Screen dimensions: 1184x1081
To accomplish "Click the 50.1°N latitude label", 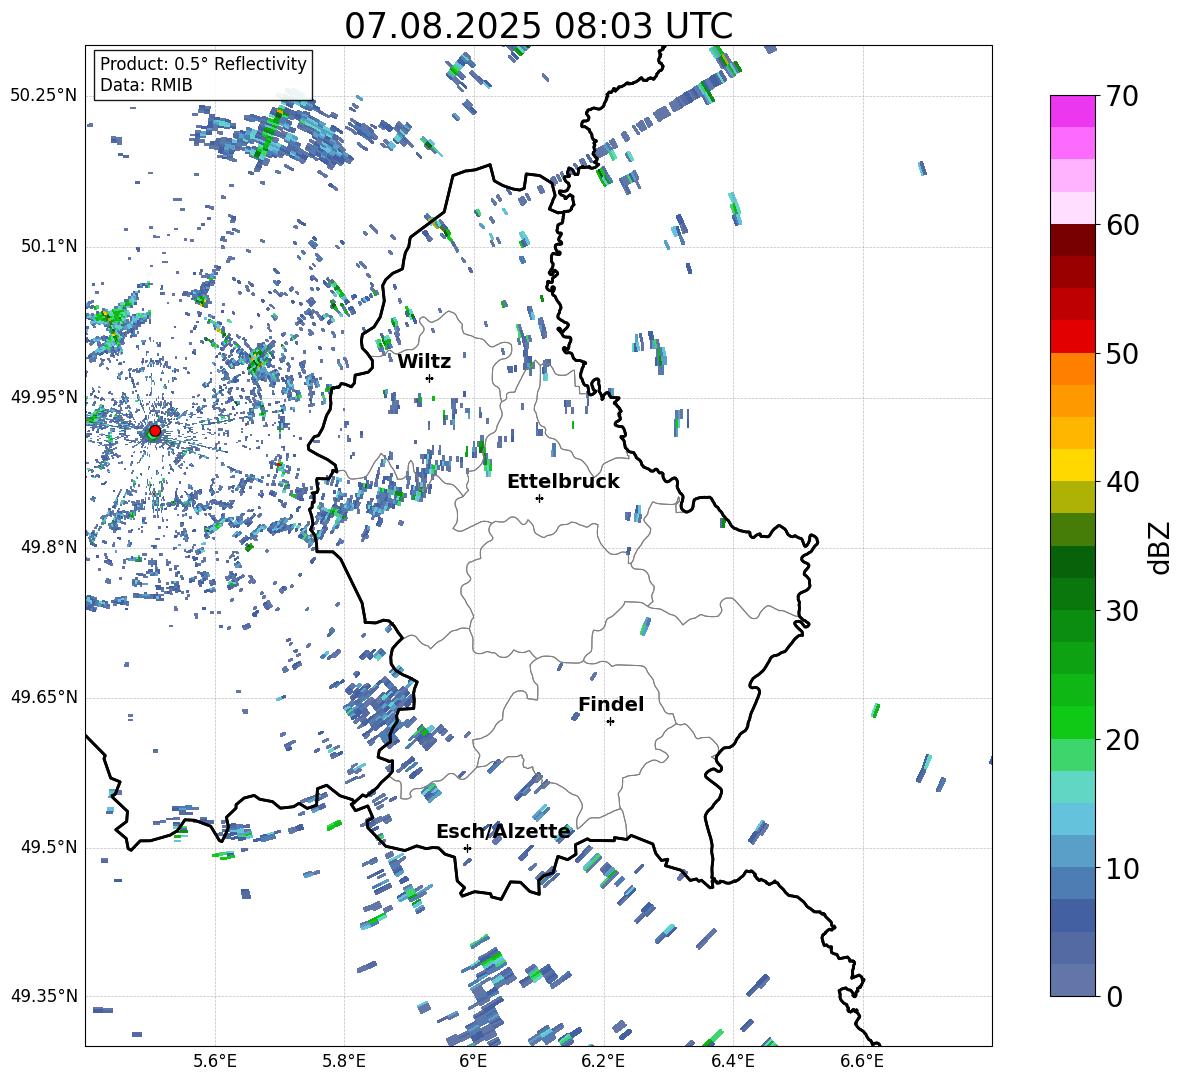I will pyautogui.click(x=49, y=247).
